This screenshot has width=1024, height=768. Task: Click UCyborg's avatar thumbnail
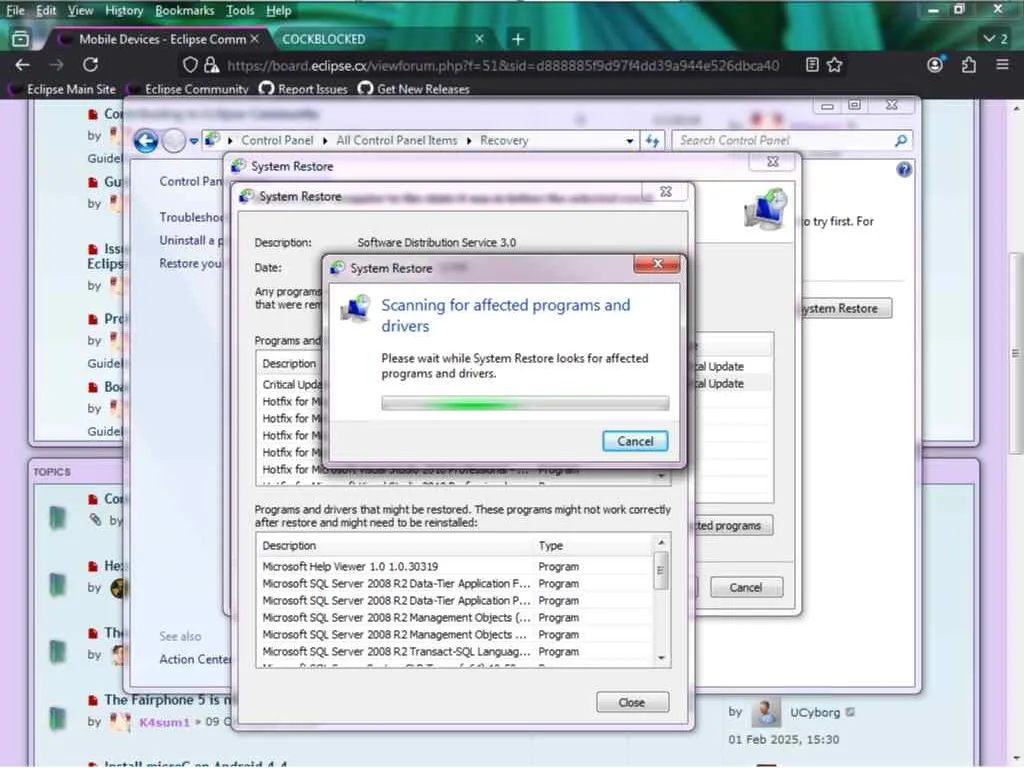point(766,712)
